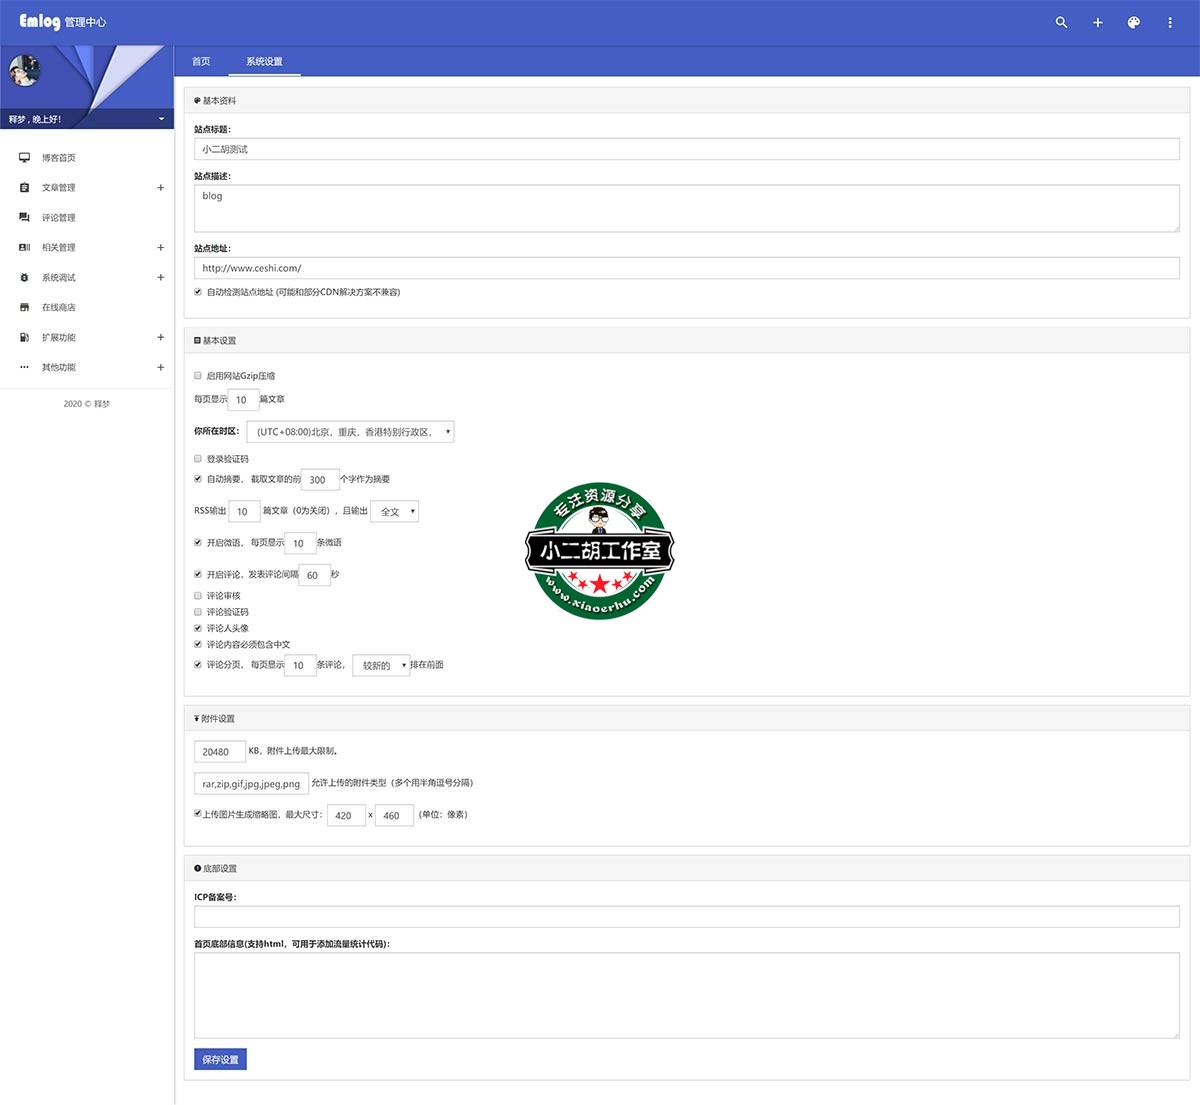Click the search icon in top bar

(x=1061, y=22)
